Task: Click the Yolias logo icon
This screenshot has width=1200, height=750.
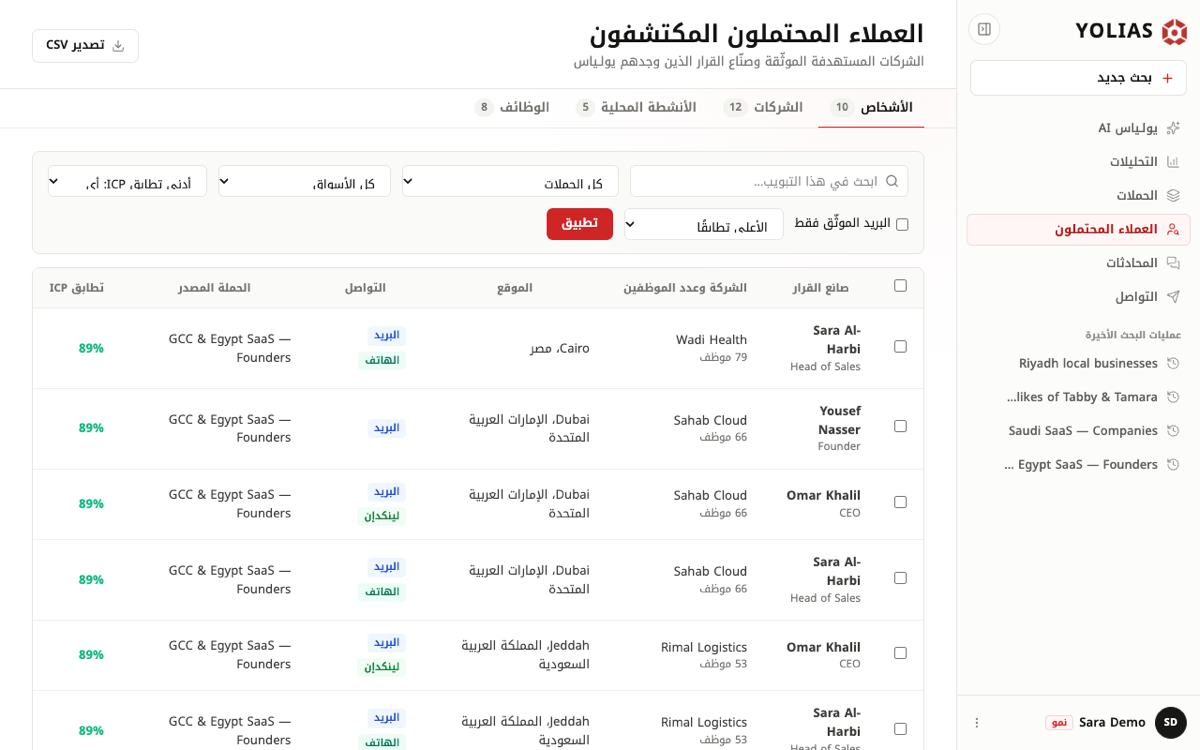Action: pyautogui.click(x=1174, y=32)
